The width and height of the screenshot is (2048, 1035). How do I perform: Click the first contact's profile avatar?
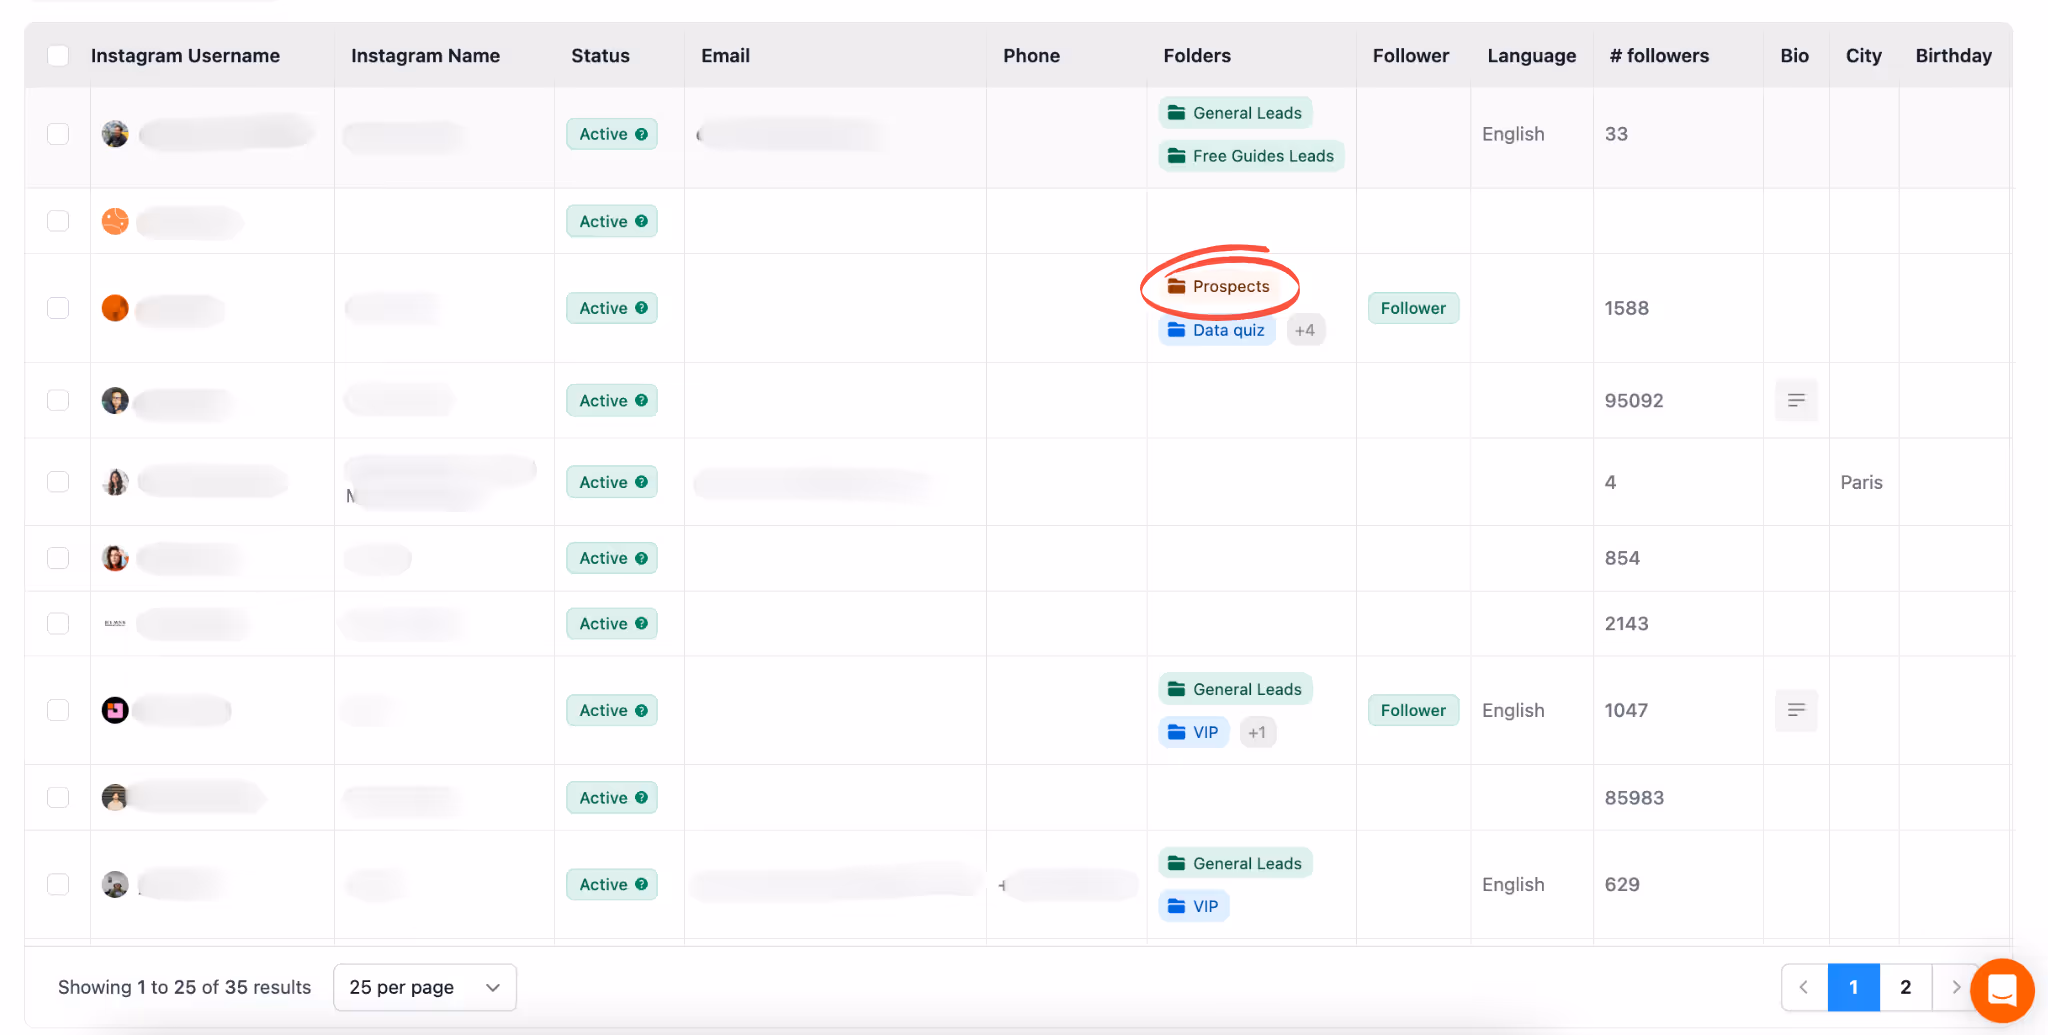point(114,133)
